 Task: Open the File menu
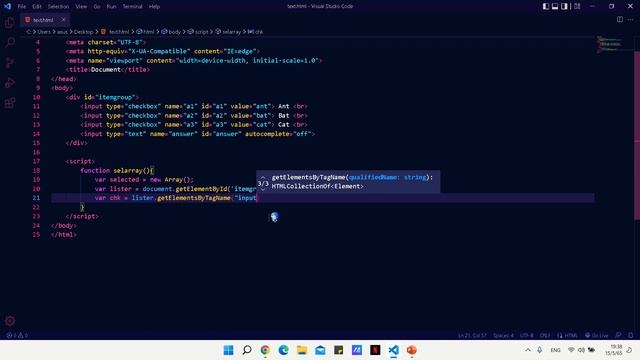pyautogui.click(x=22, y=7)
